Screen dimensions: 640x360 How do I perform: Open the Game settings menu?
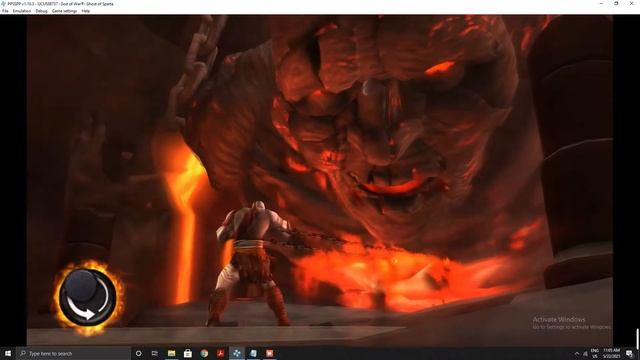click(x=64, y=11)
